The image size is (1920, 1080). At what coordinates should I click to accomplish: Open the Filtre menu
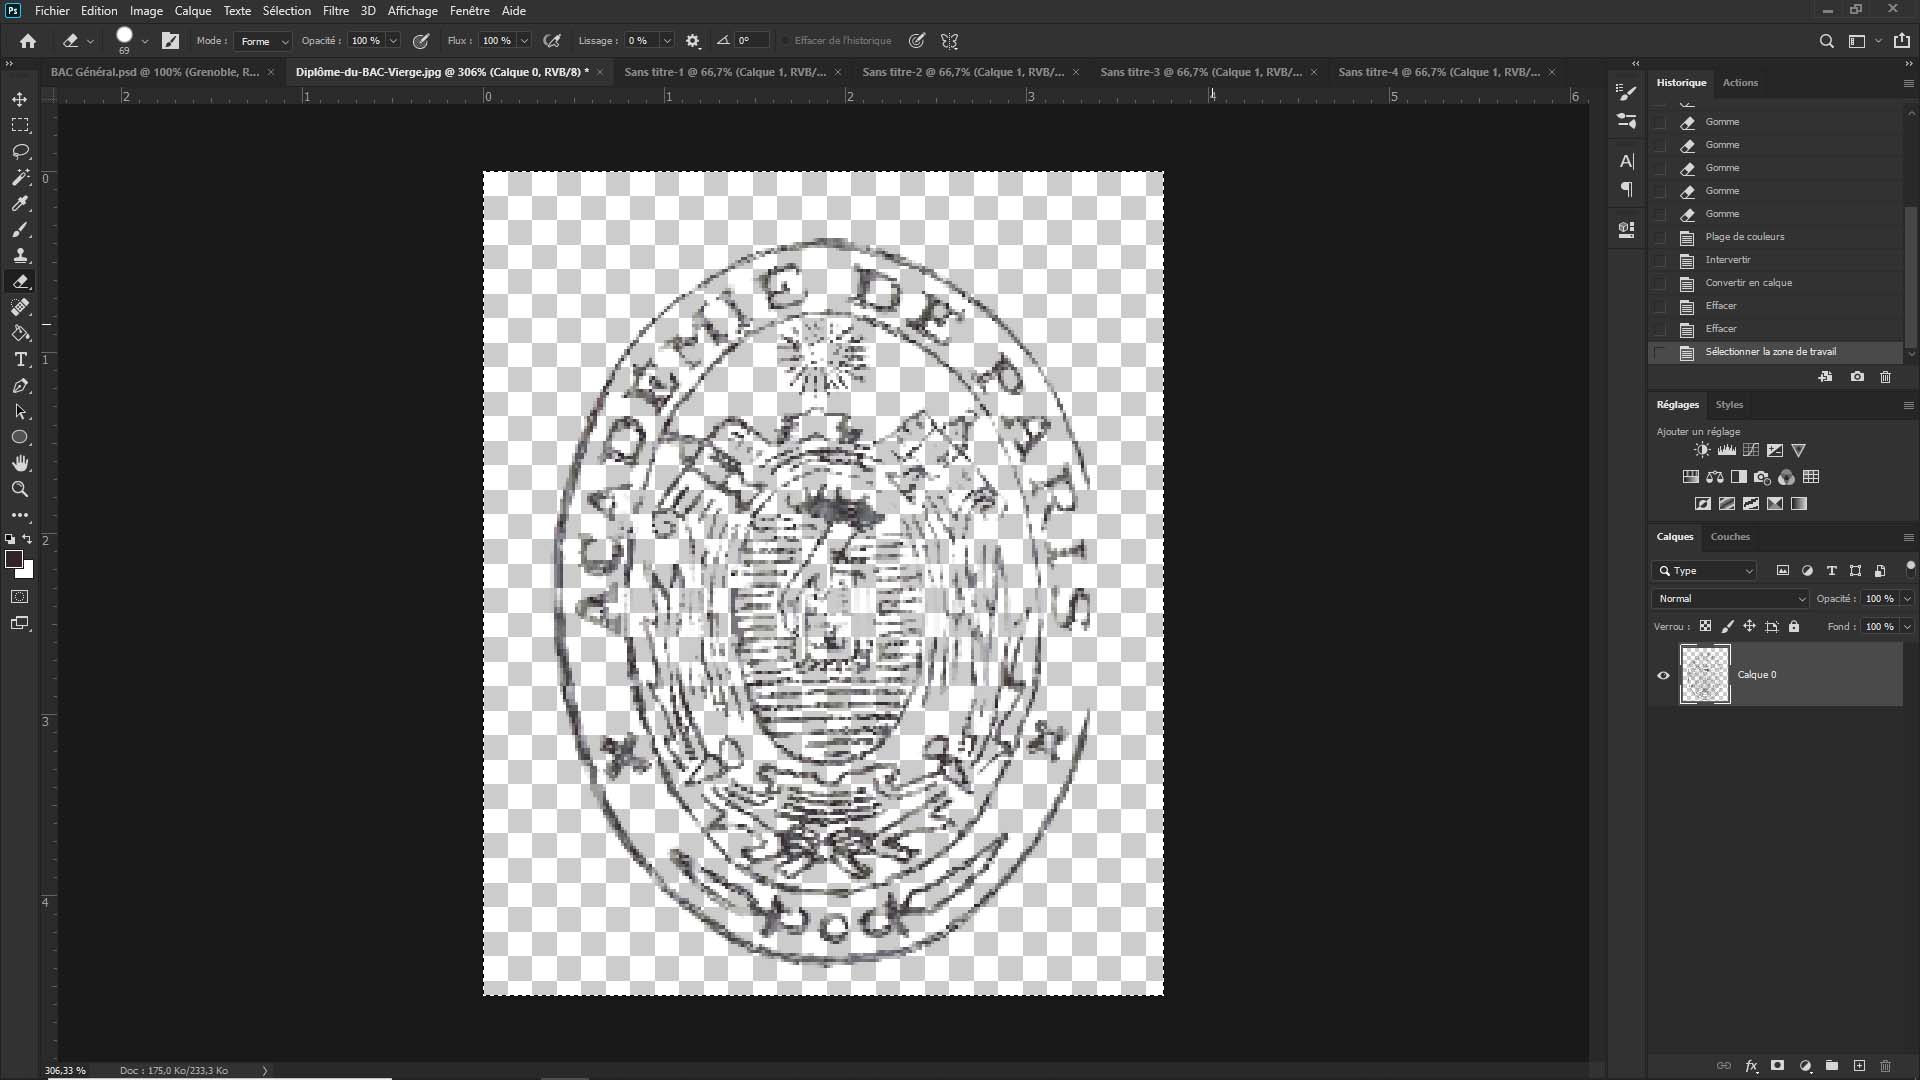pyautogui.click(x=335, y=11)
